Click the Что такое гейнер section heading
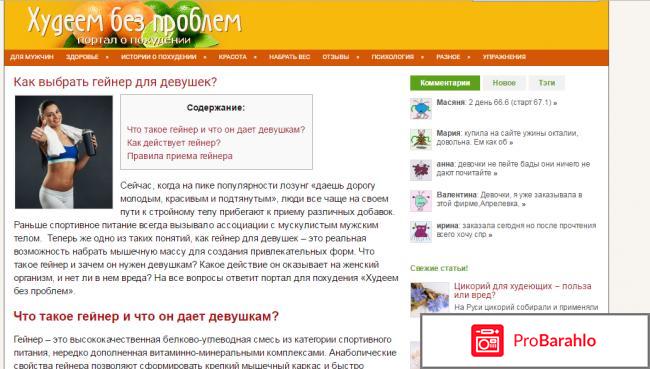Image resolution: width=650 pixels, height=369 pixels. pos(146,316)
